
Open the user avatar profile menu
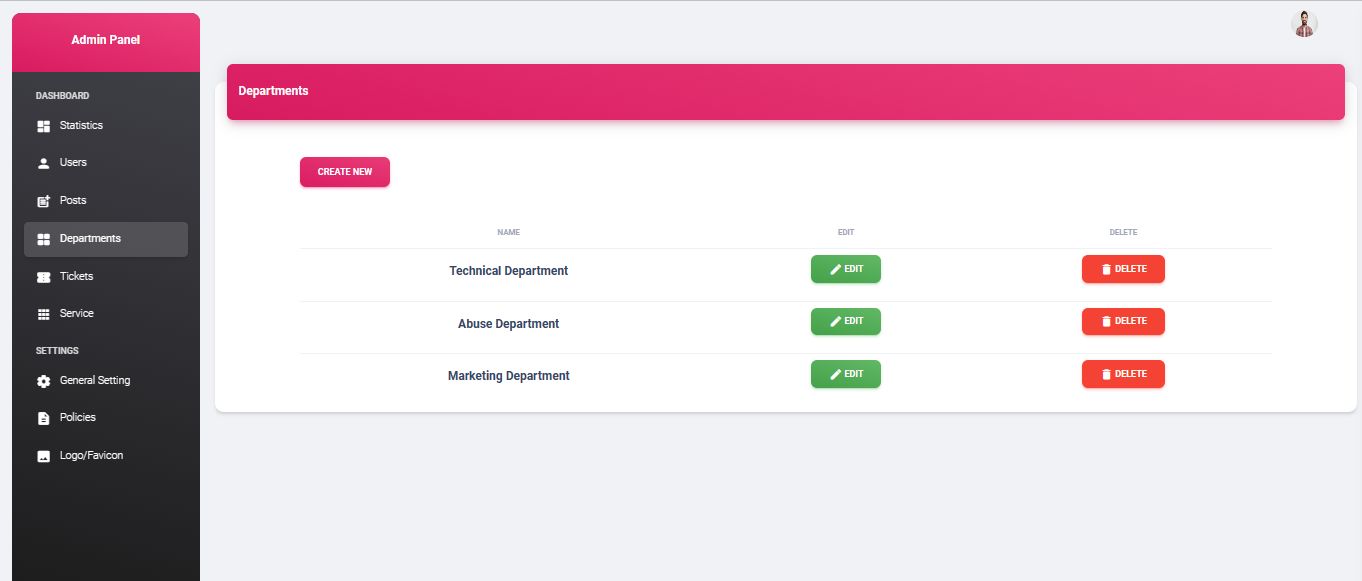click(x=1304, y=24)
